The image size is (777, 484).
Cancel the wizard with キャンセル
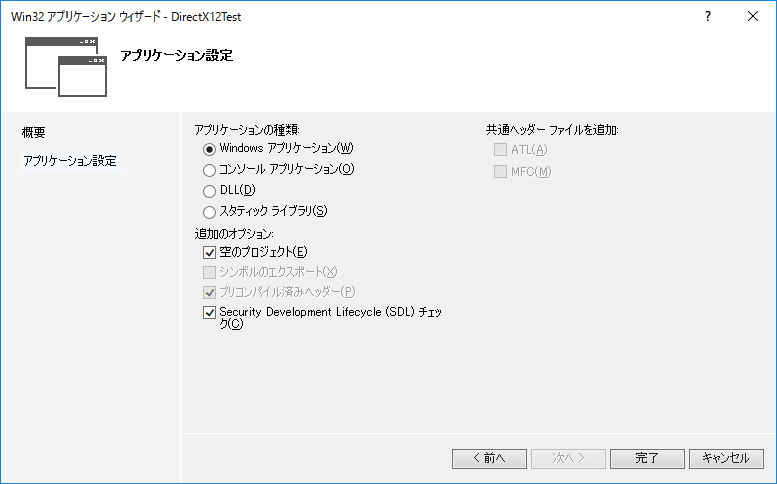click(726, 458)
